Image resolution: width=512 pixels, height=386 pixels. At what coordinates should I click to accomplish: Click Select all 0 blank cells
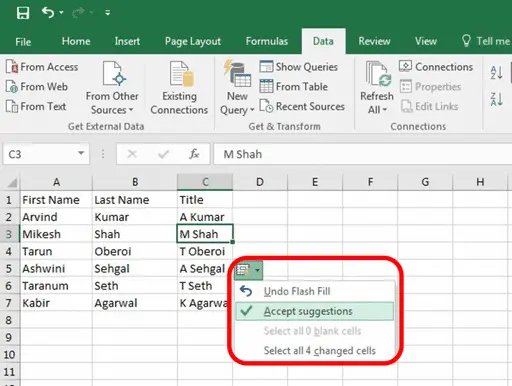tap(314, 331)
